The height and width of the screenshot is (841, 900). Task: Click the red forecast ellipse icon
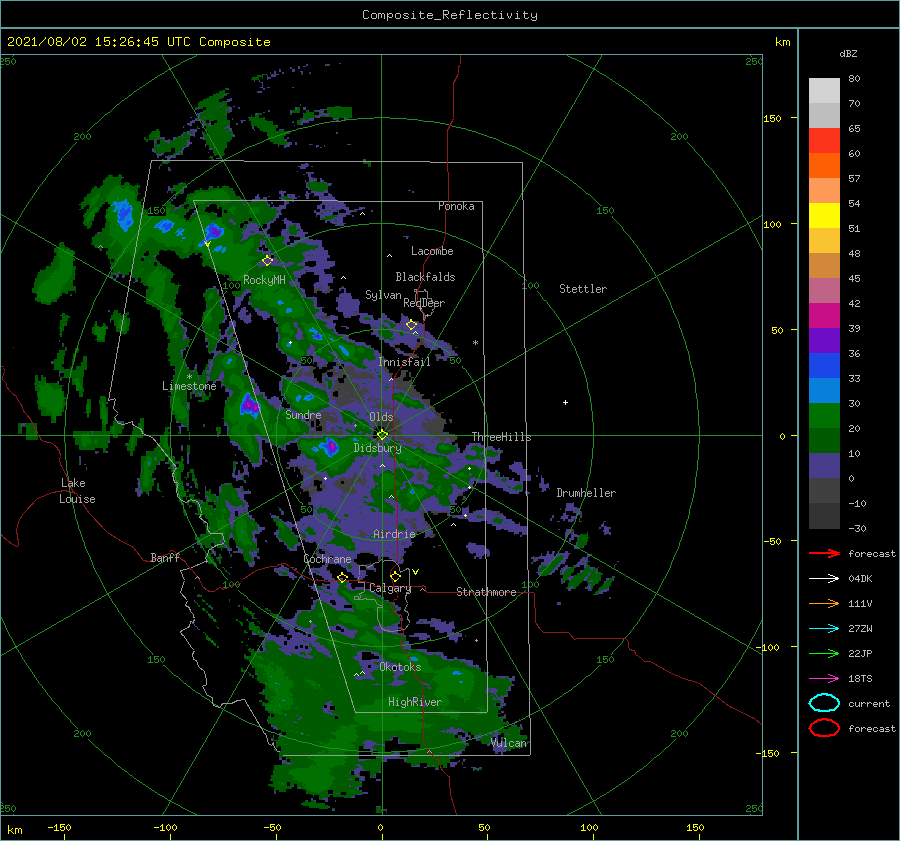click(x=824, y=728)
